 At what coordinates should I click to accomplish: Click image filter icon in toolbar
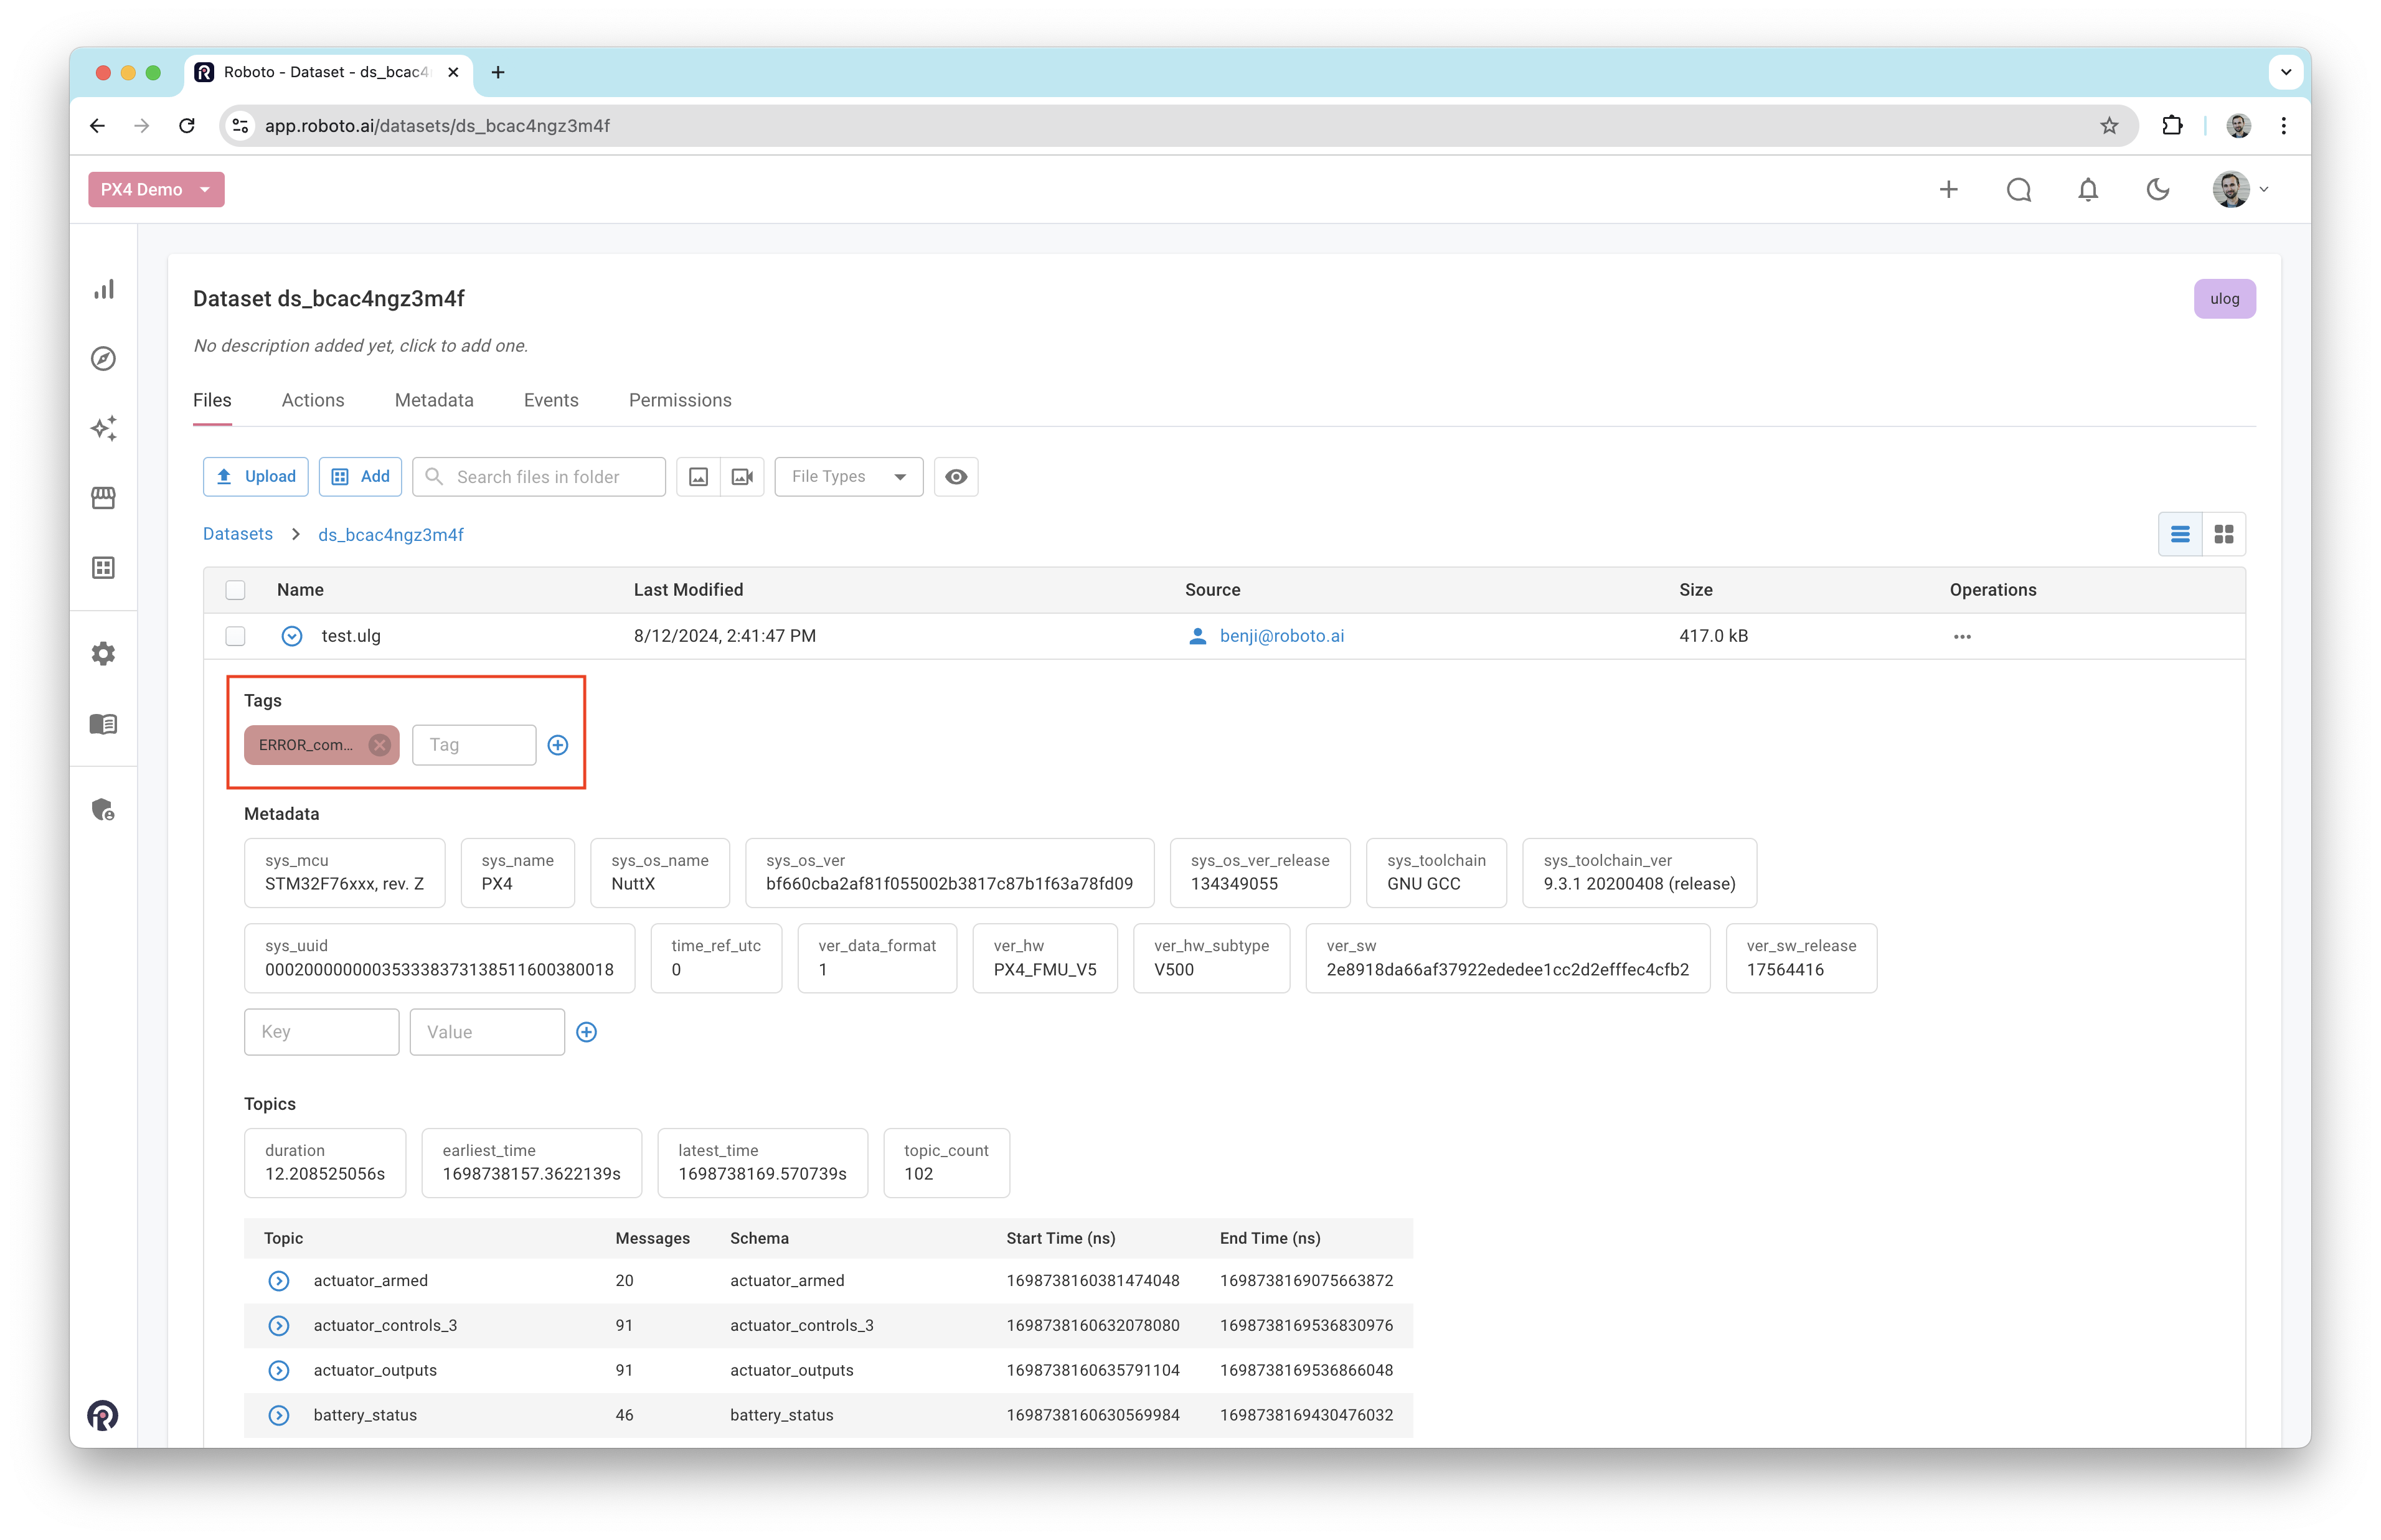coord(699,477)
